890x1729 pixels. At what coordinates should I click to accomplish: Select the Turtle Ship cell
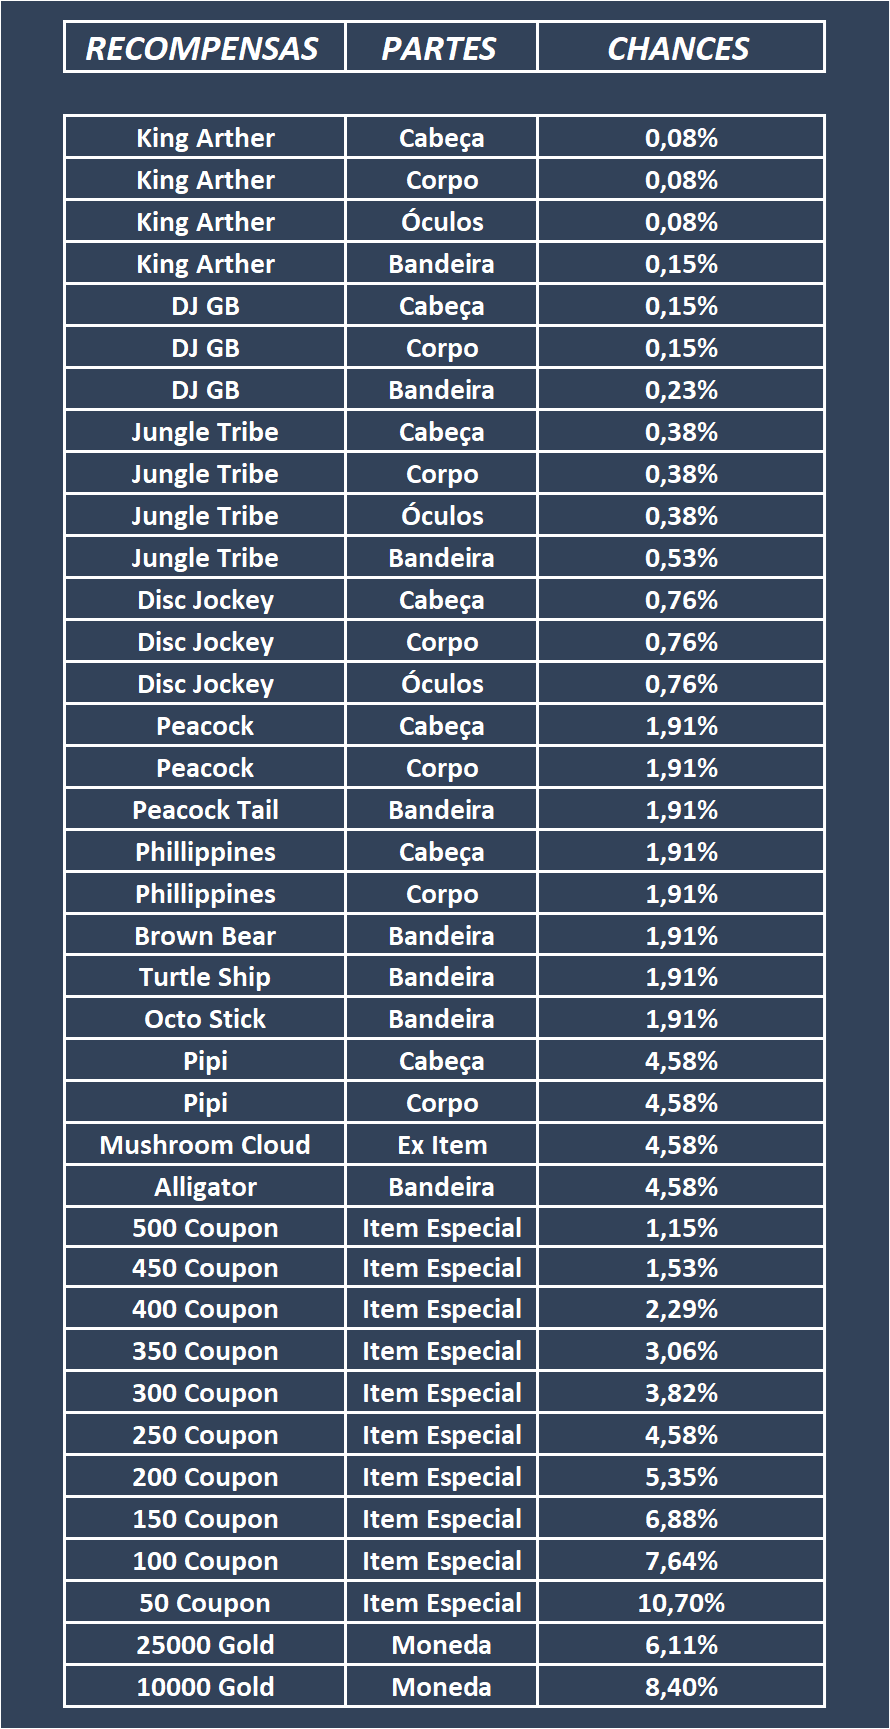205,977
